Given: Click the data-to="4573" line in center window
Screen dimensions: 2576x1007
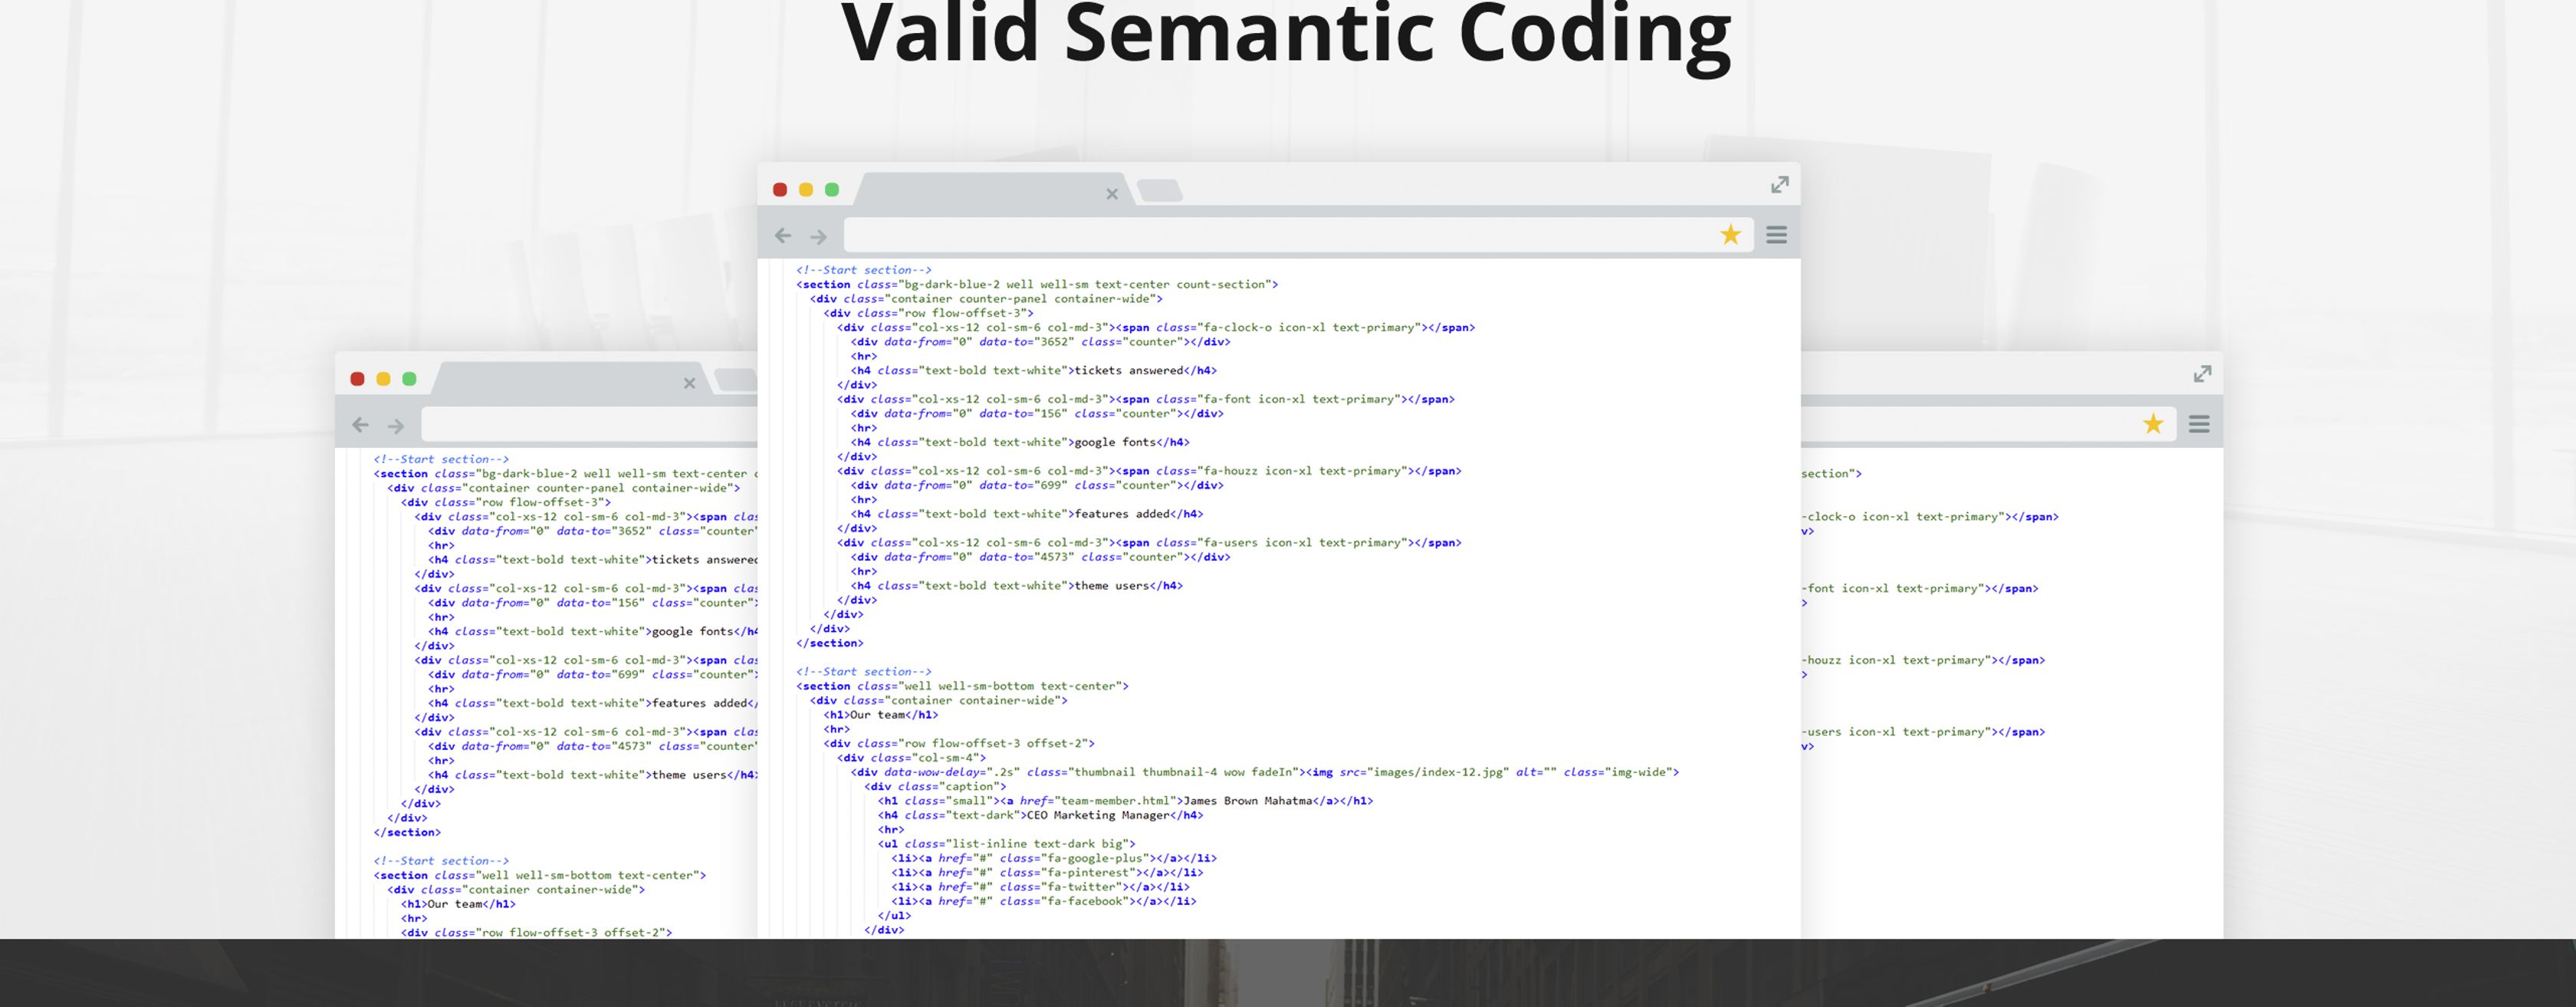Looking at the screenshot, I should [1041, 557].
